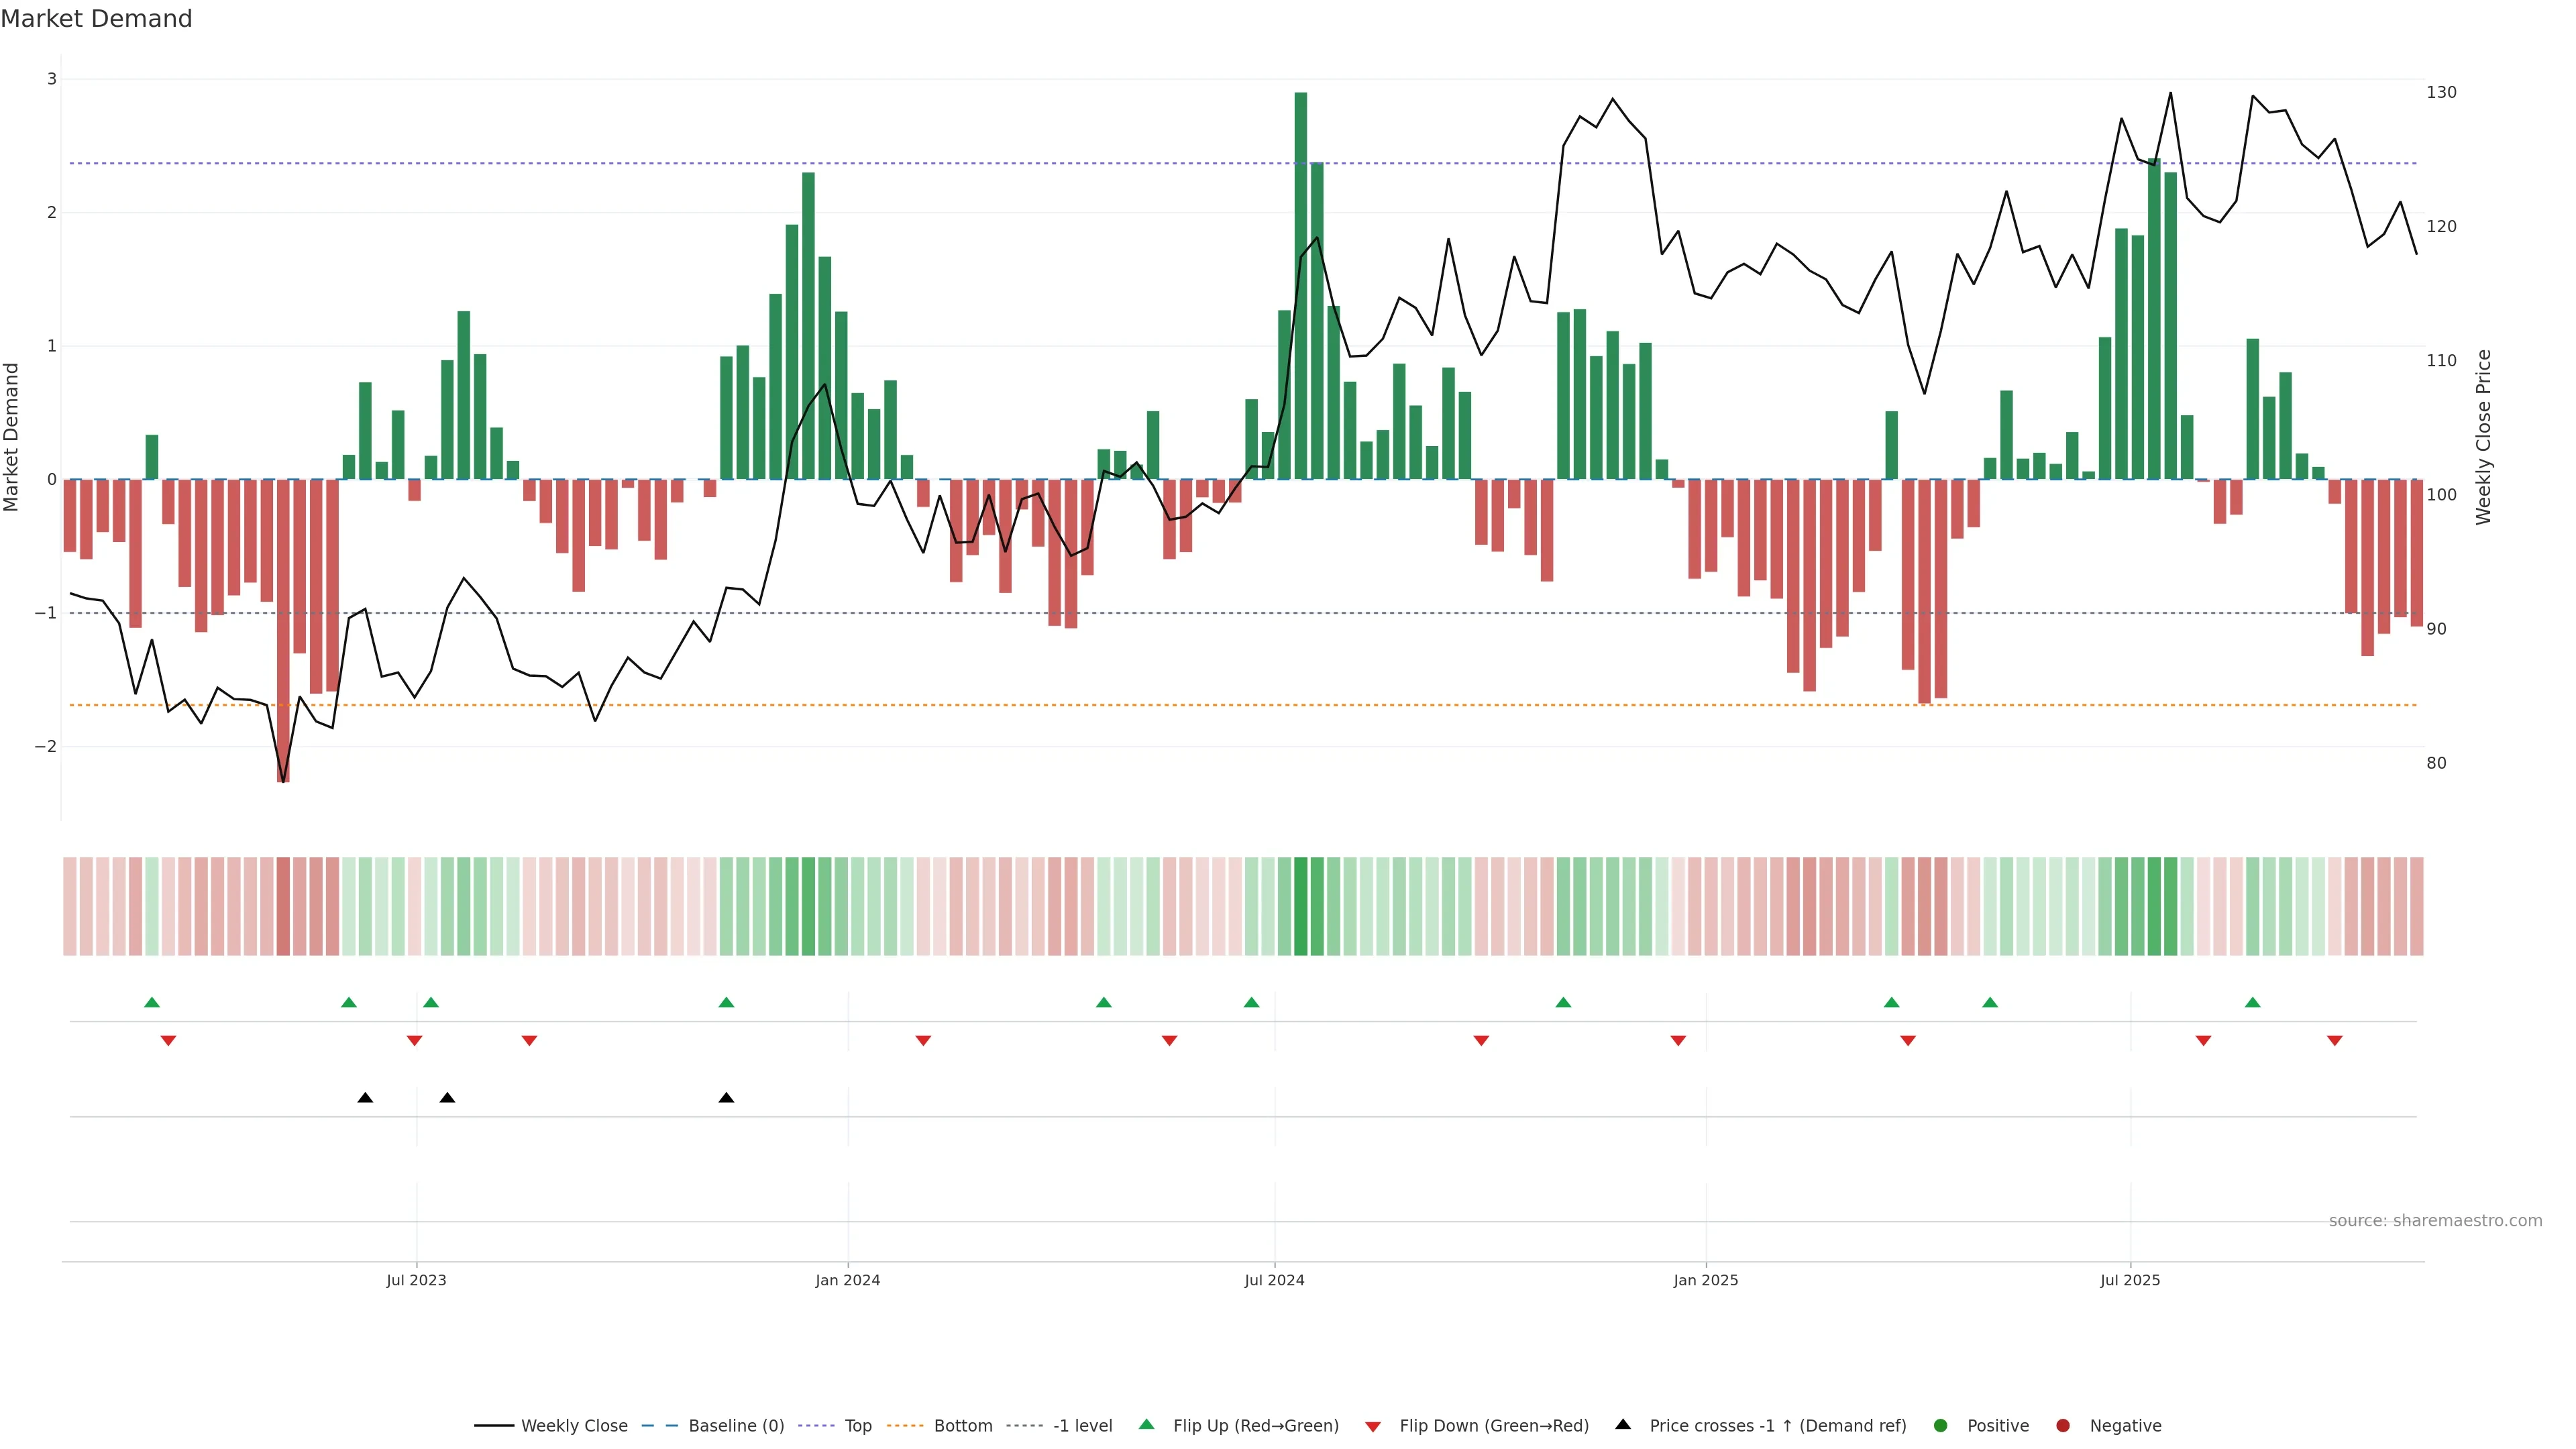Image resolution: width=2576 pixels, height=1449 pixels.
Task: Click the Weekly Close Price axis title
Action: (2484, 437)
